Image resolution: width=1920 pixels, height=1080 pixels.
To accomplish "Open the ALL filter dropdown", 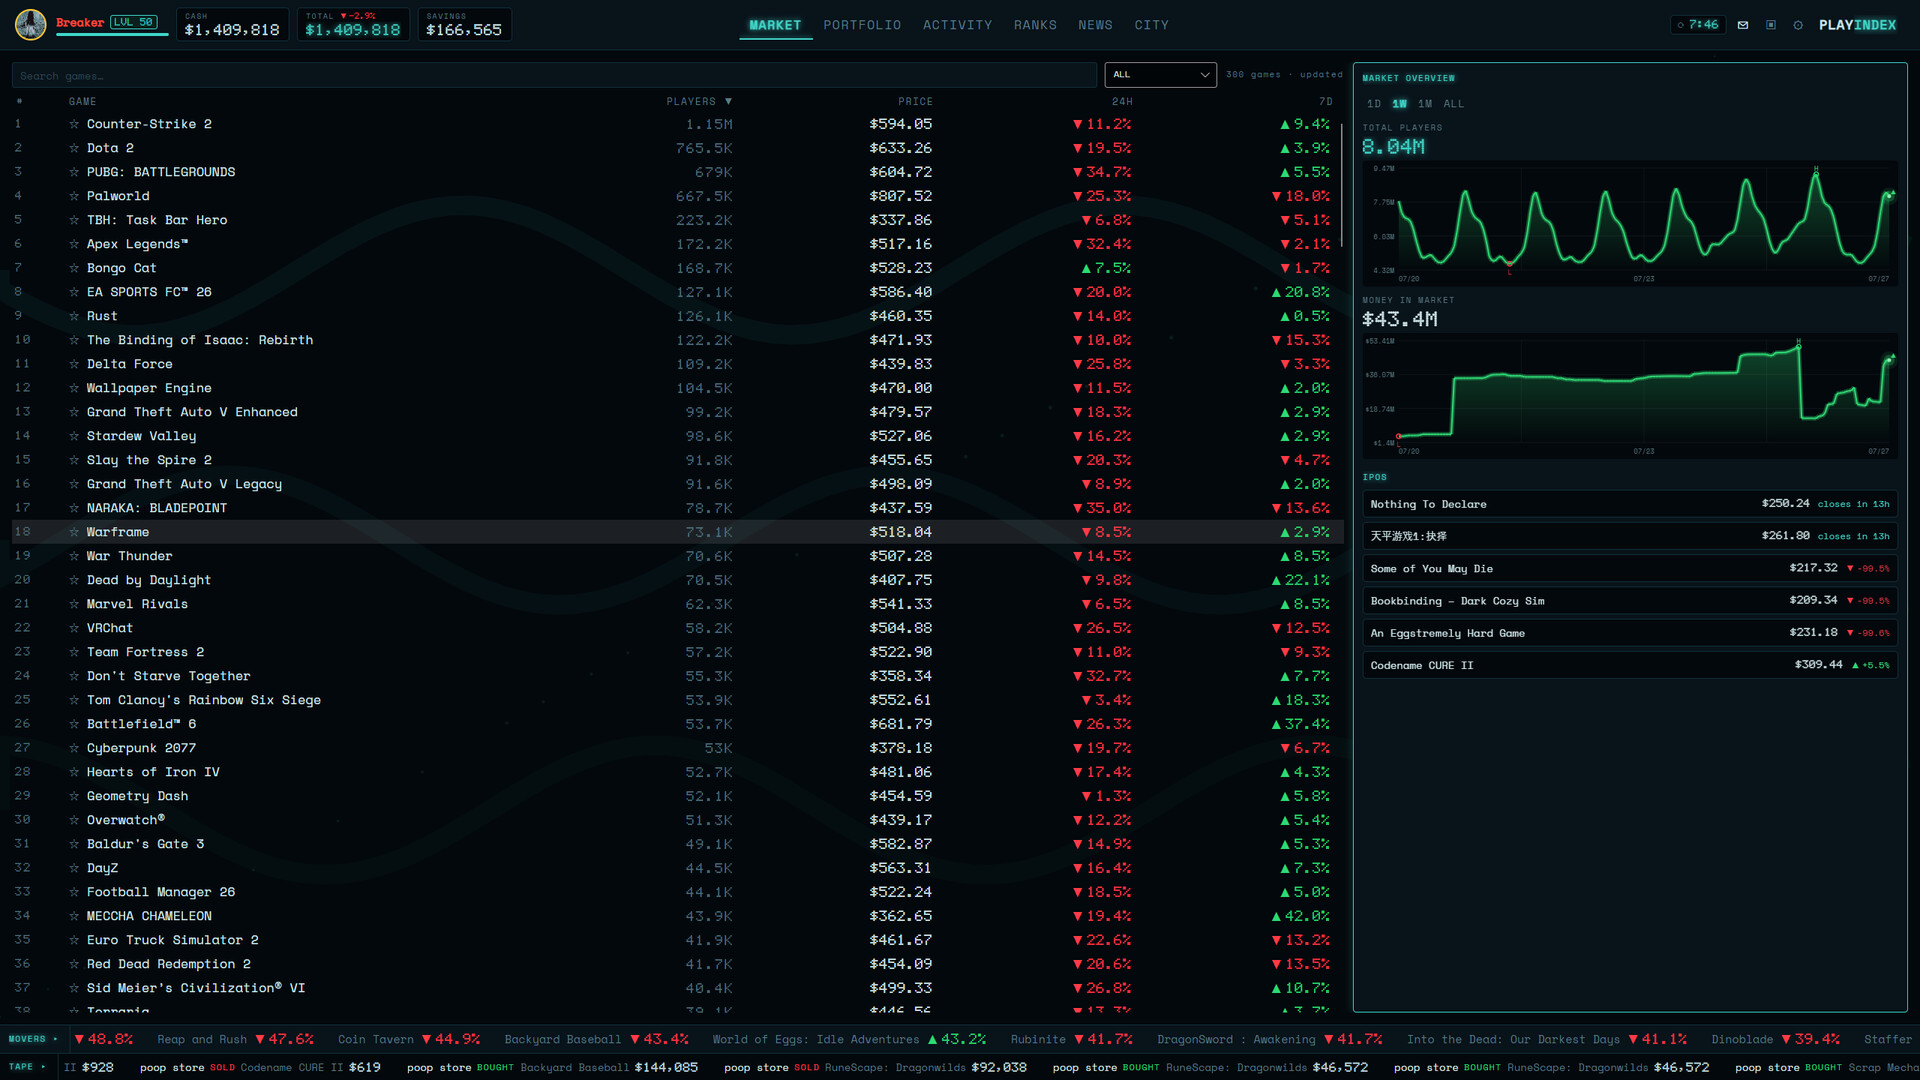I will pyautogui.click(x=1160, y=75).
